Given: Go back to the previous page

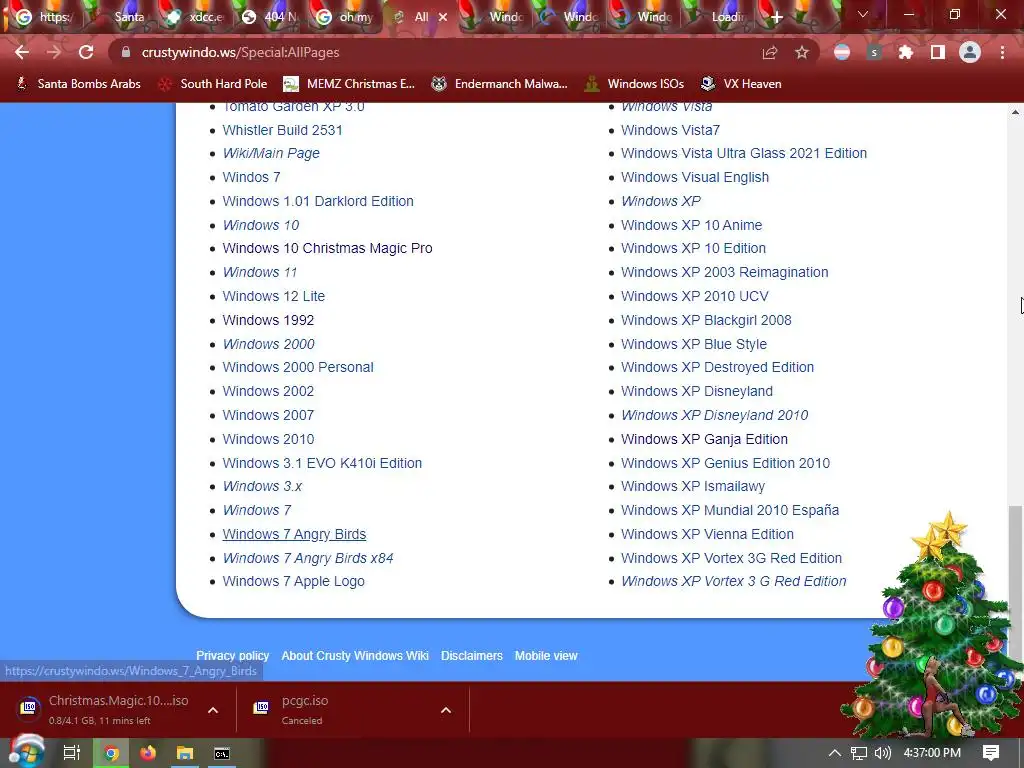Looking at the screenshot, I should tap(22, 52).
